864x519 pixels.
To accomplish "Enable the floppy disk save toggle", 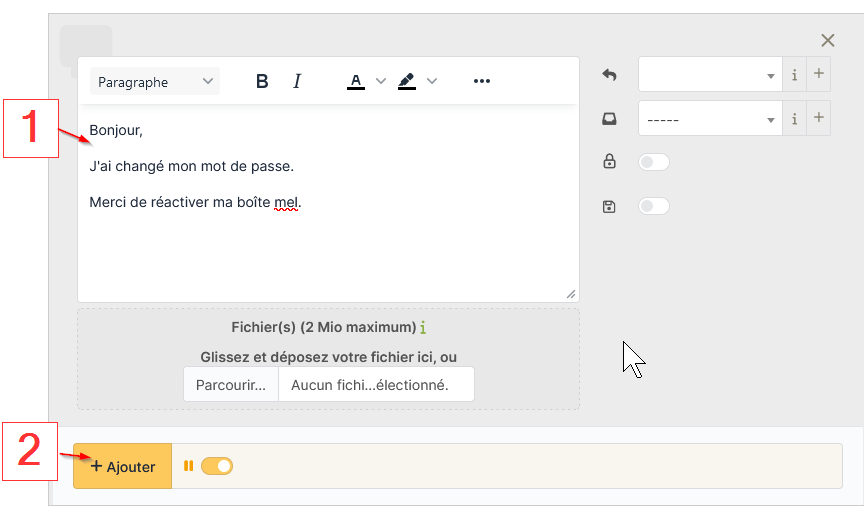I will (653, 206).
